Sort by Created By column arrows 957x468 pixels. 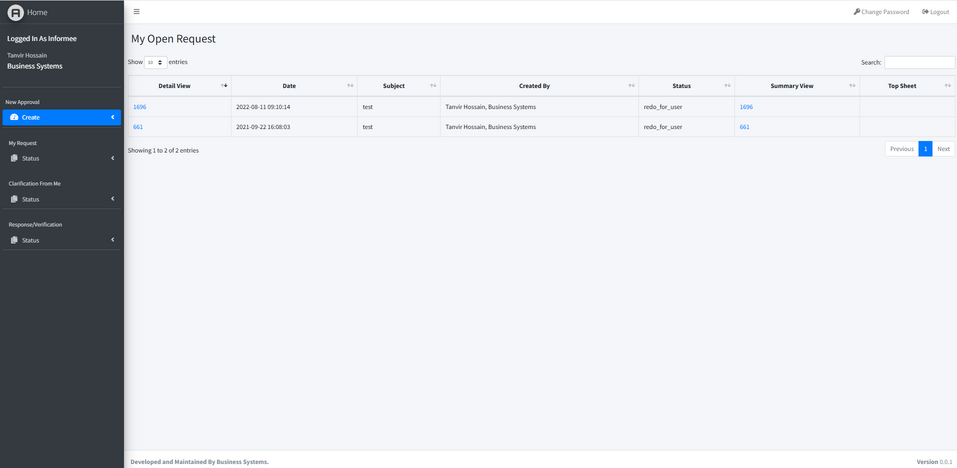(632, 86)
